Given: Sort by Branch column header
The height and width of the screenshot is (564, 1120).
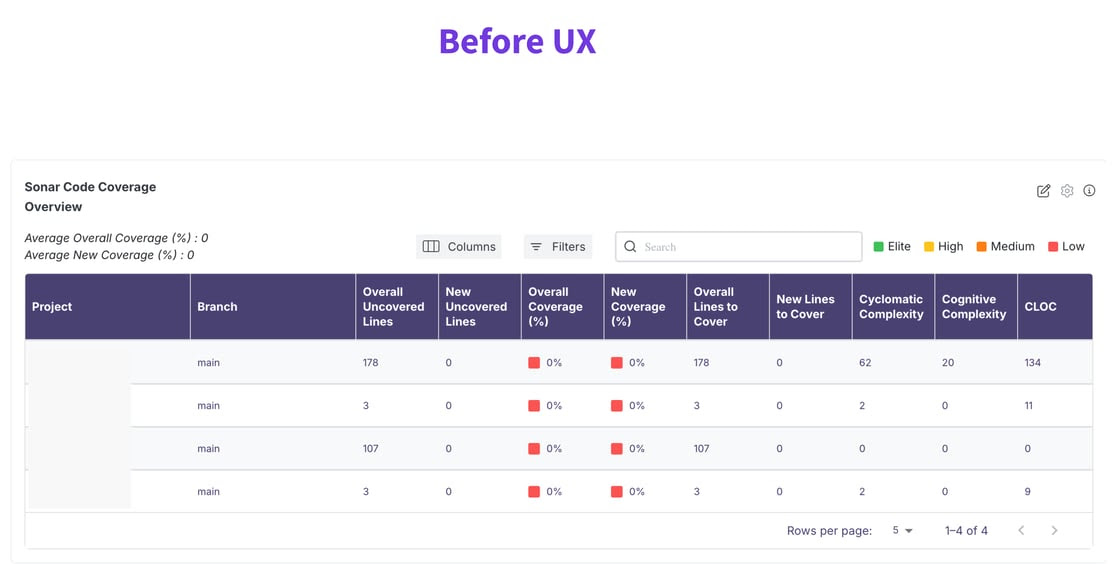Looking at the screenshot, I should (217, 307).
